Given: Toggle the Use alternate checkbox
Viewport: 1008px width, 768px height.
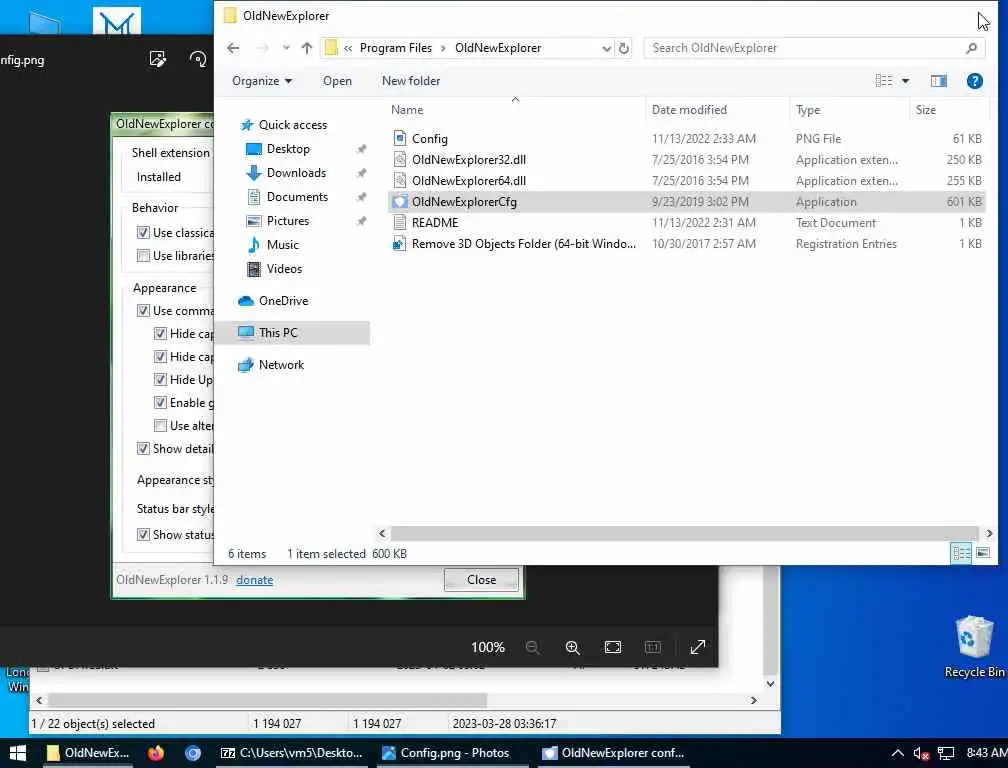Looking at the screenshot, I should point(161,426).
